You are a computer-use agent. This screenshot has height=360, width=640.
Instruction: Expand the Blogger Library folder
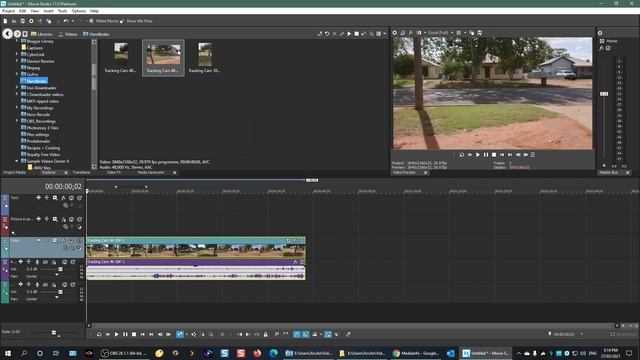click(17, 41)
